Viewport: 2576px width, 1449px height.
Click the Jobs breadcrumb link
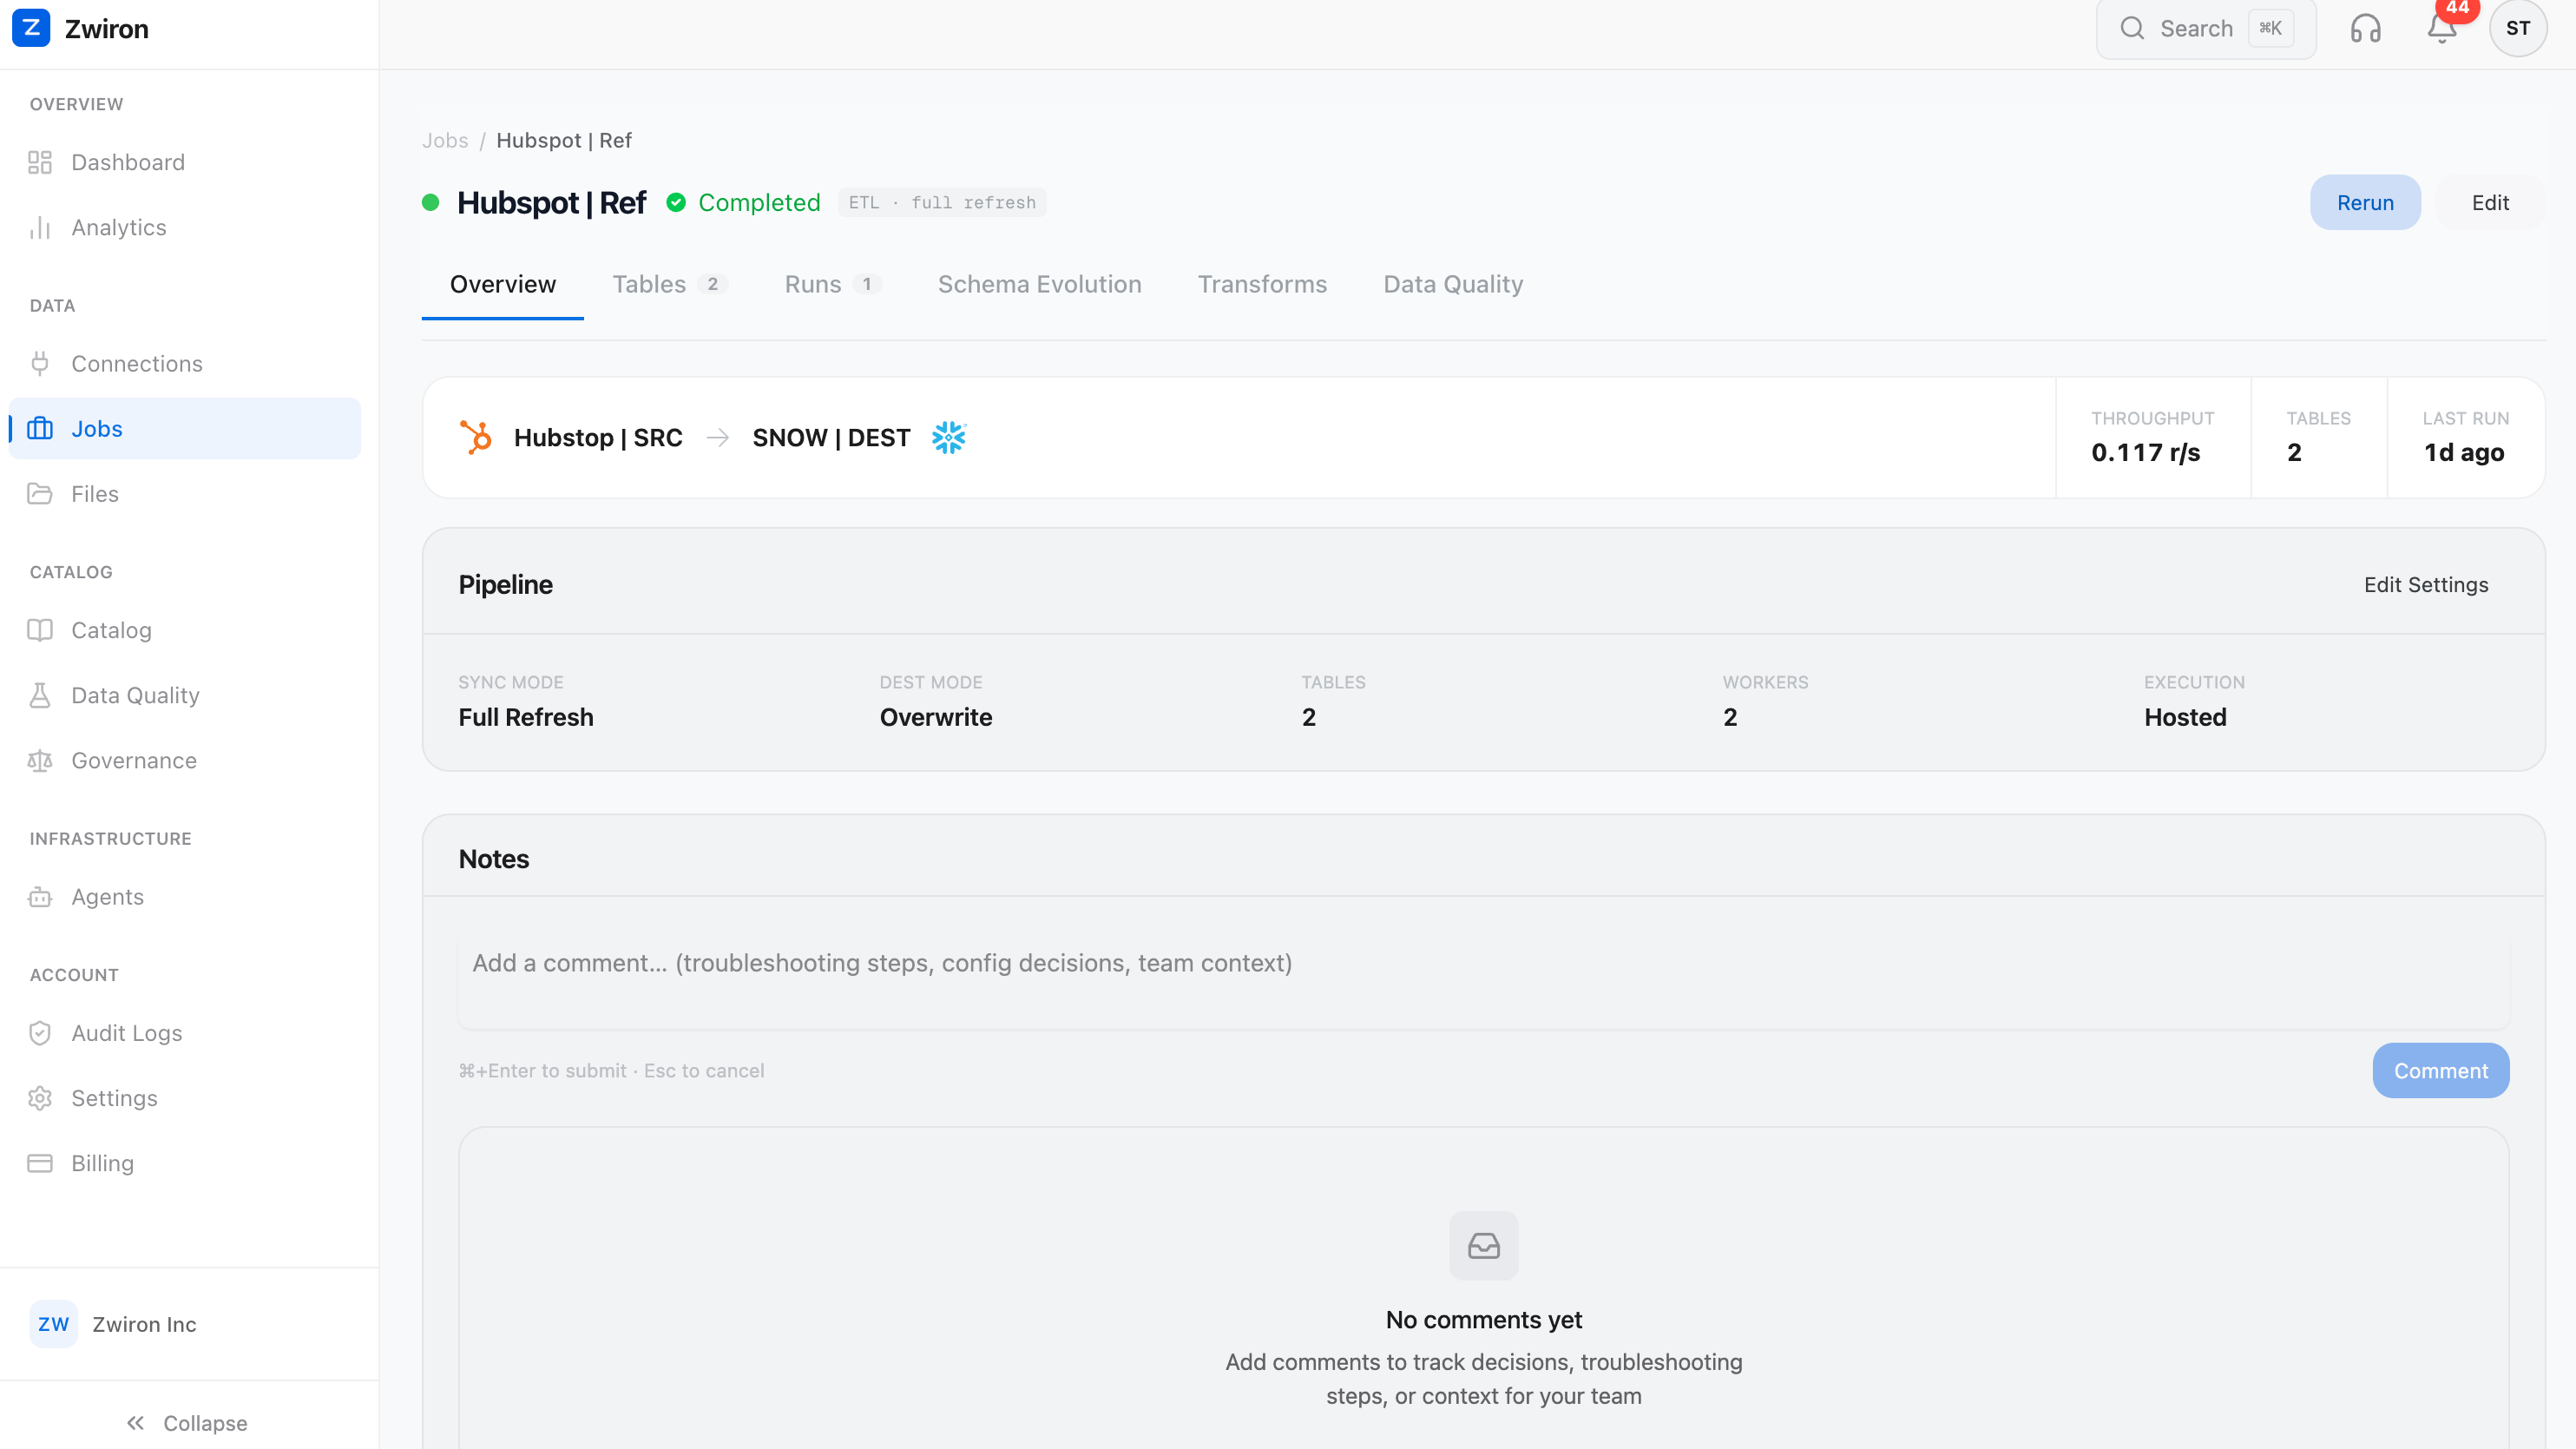tap(445, 140)
